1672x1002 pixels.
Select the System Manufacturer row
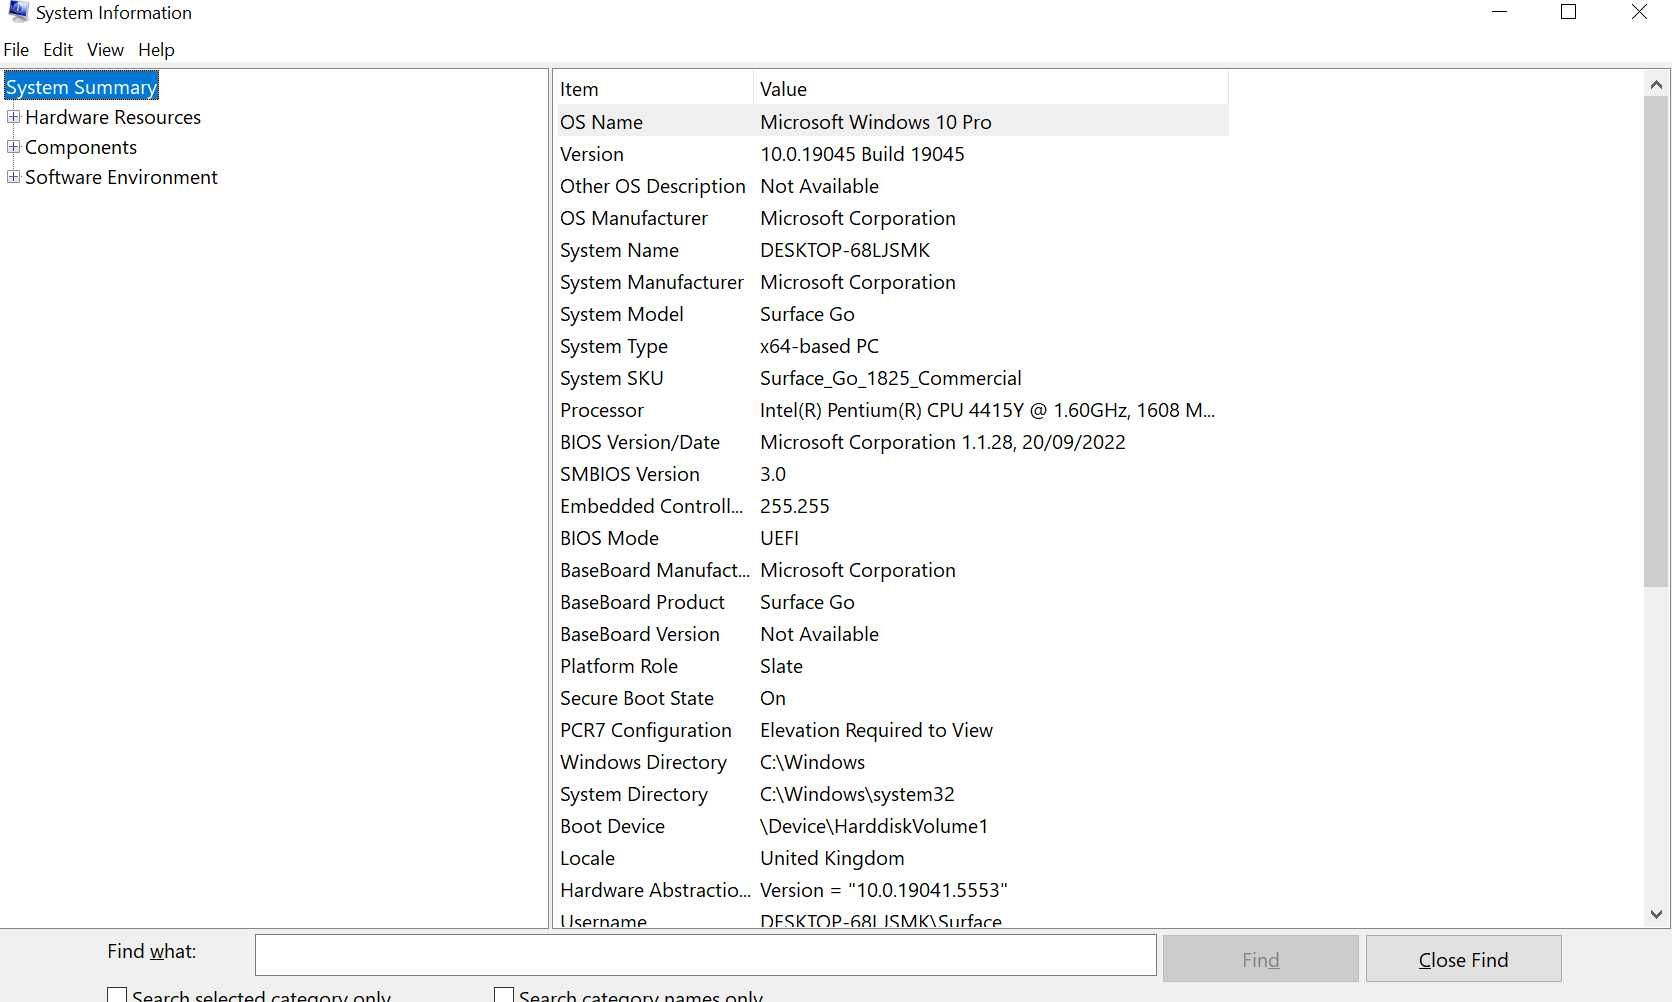[x=891, y=282]
